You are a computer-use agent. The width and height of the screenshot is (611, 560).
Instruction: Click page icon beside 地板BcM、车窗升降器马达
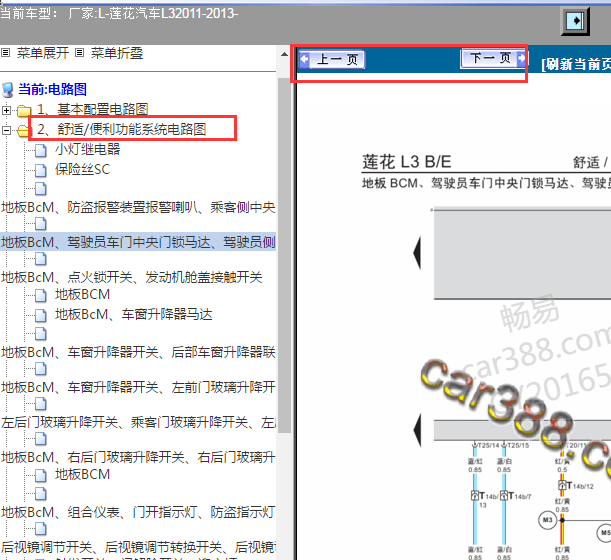tap(41, 315)
